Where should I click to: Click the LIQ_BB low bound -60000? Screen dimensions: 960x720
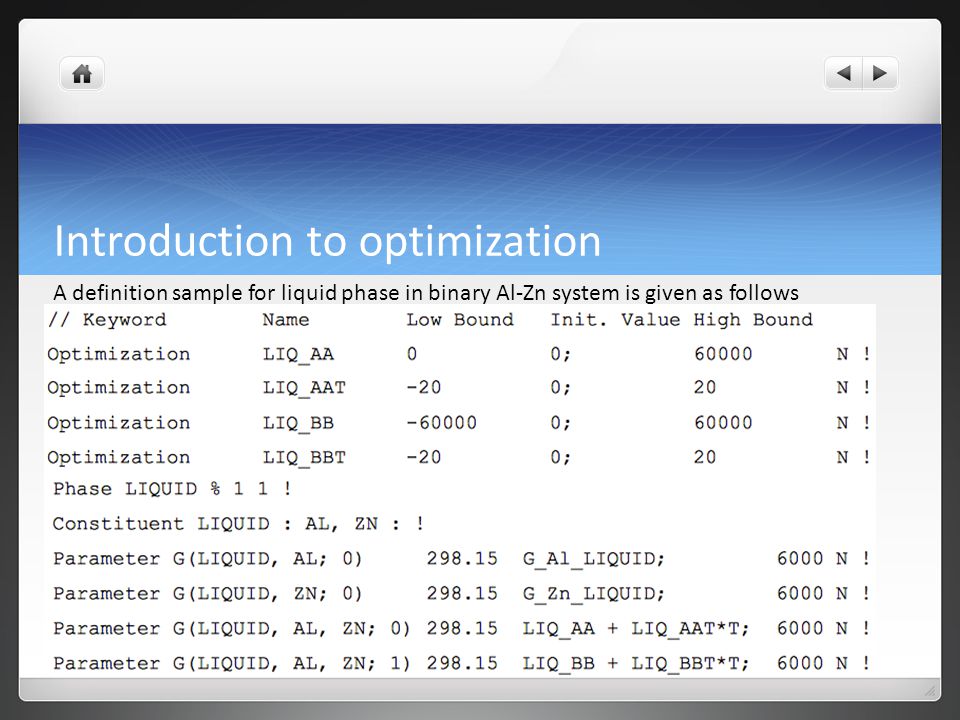click(442, 422)
